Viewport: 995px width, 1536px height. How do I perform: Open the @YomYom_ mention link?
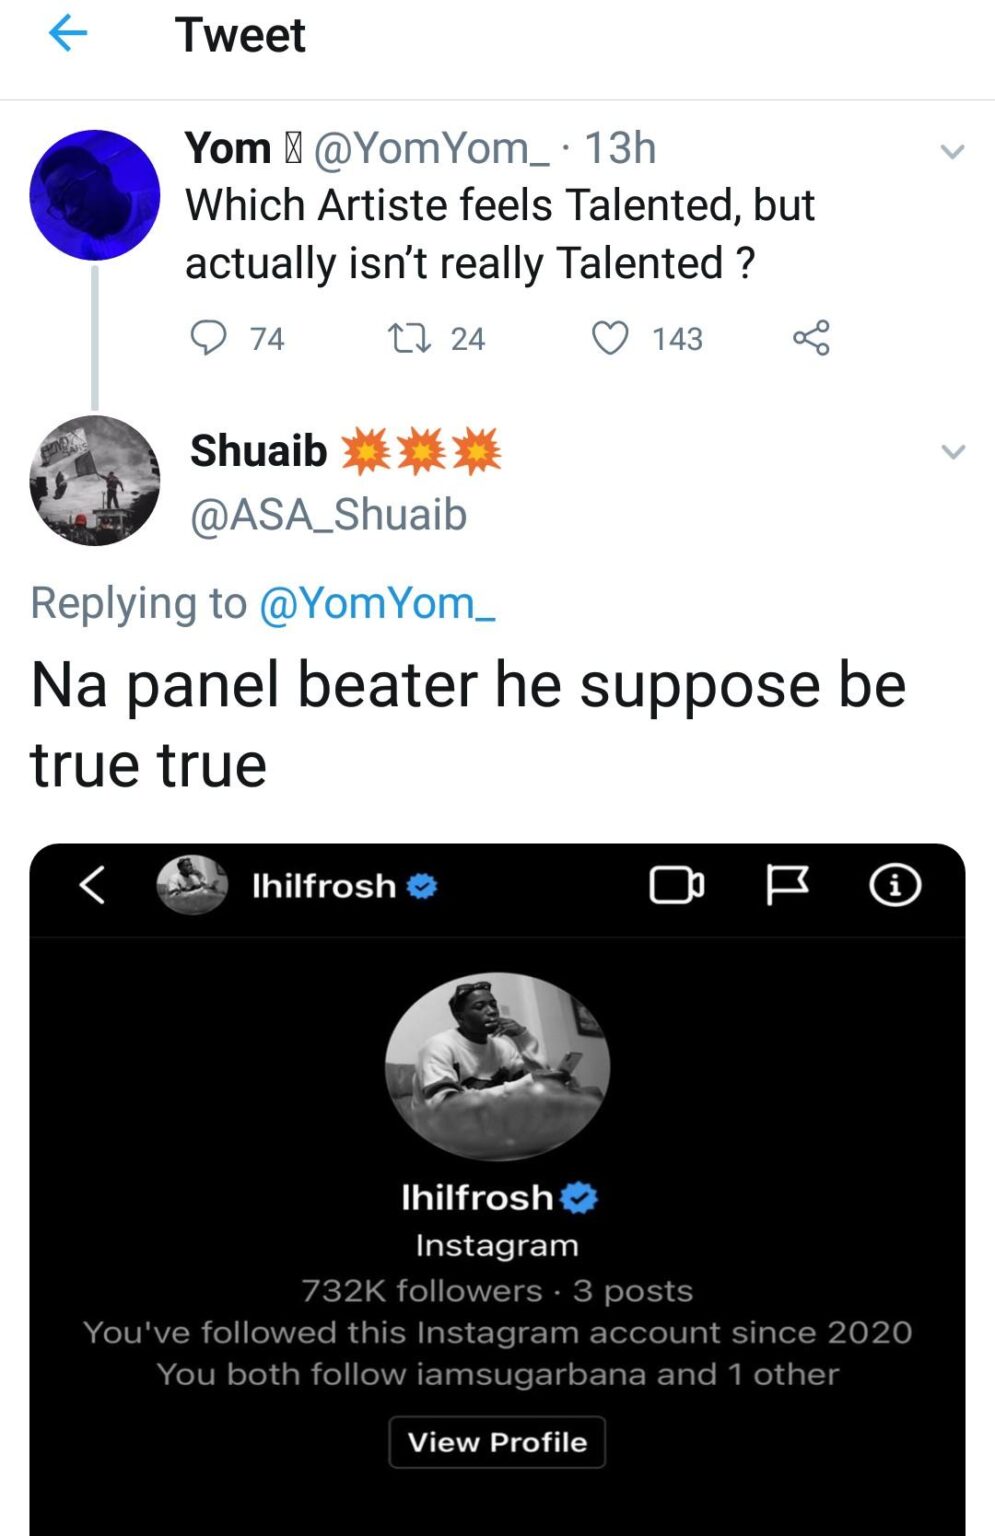click(x=377, y=603)
